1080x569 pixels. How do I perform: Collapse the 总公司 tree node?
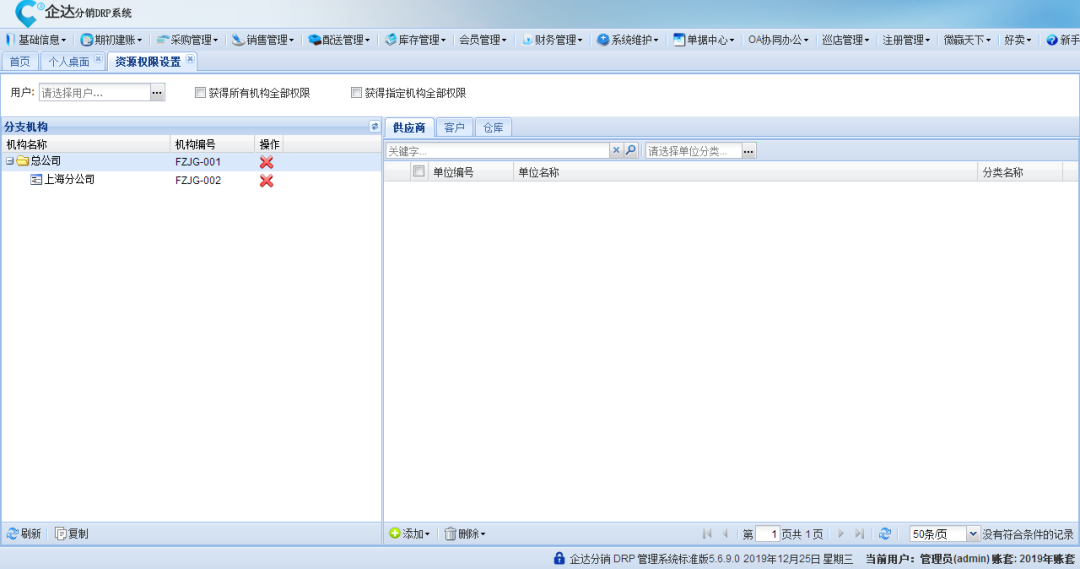(10, 161)
